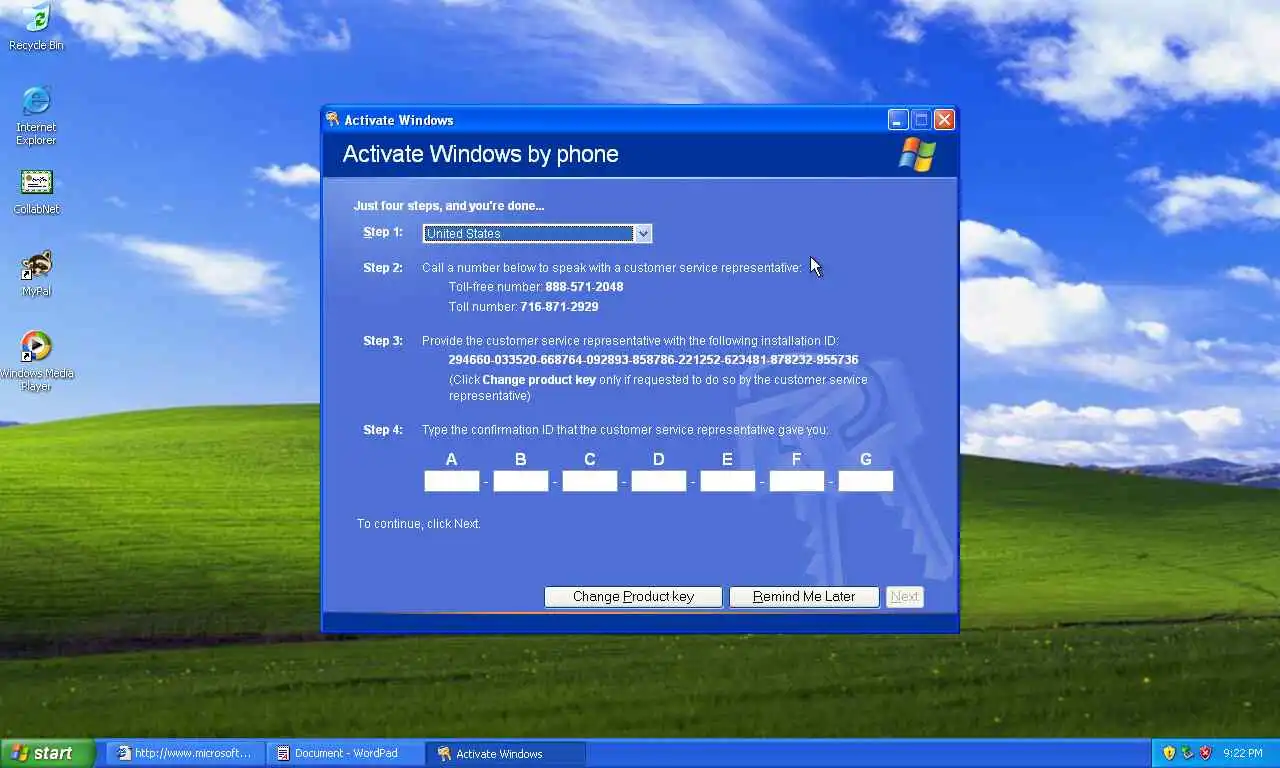Click the disabled maximize button of Activate Windows

coord(921,120)
